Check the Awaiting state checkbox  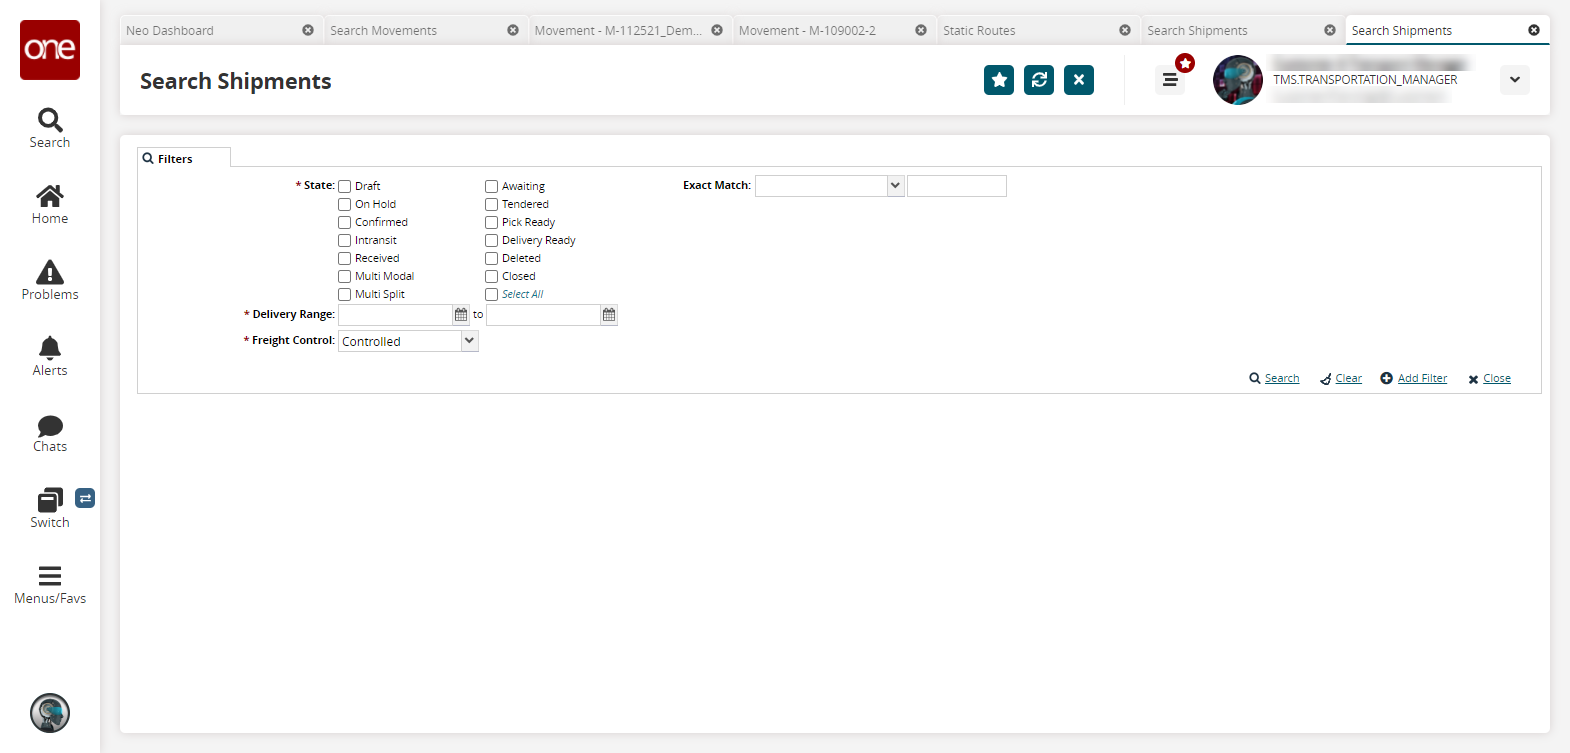[492, 186]
